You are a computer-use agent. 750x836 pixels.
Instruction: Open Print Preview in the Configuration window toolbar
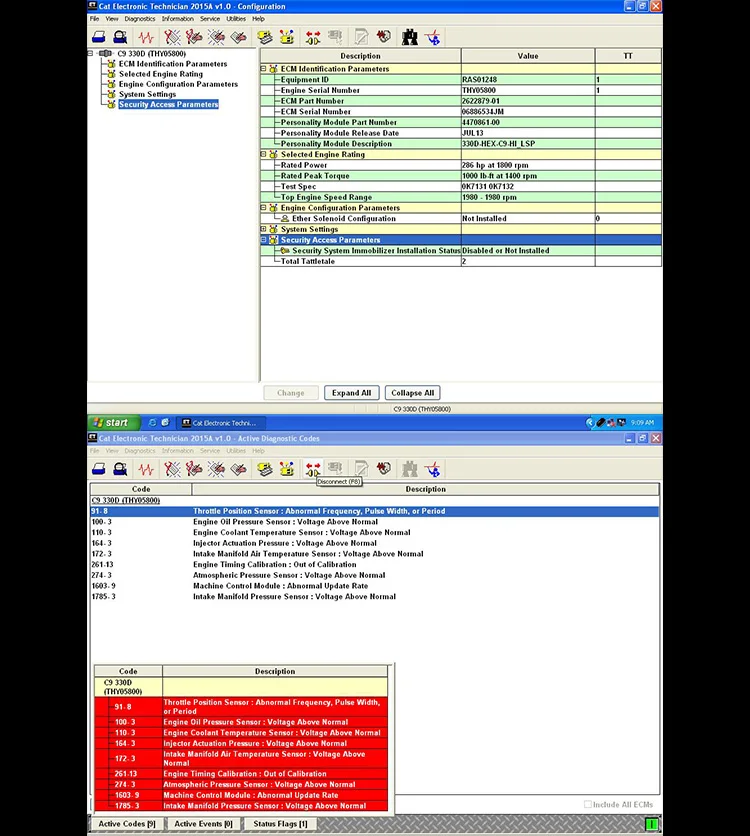120,37
